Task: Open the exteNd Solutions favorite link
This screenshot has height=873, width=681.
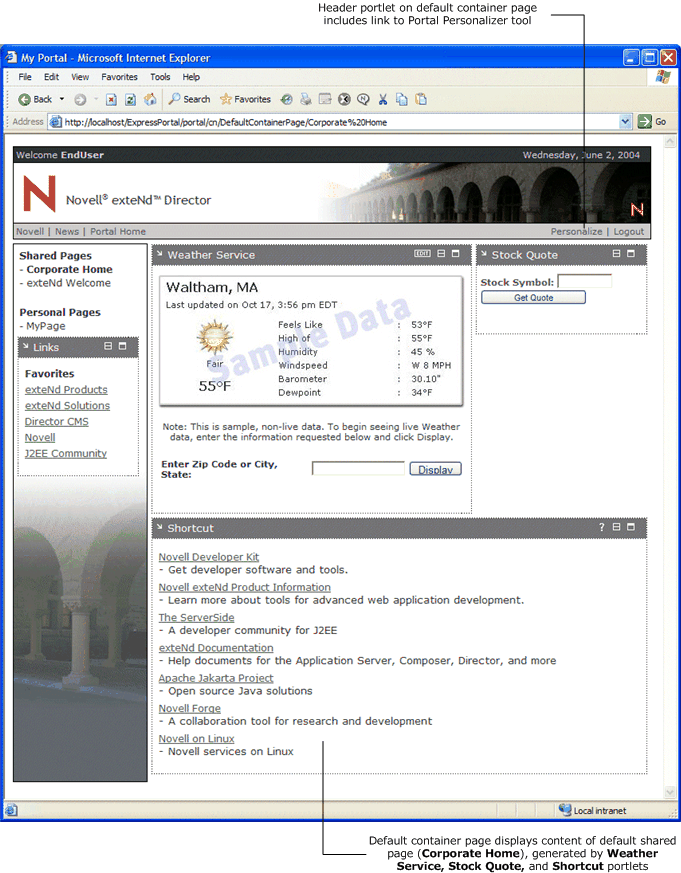Action: coord(67,406)
